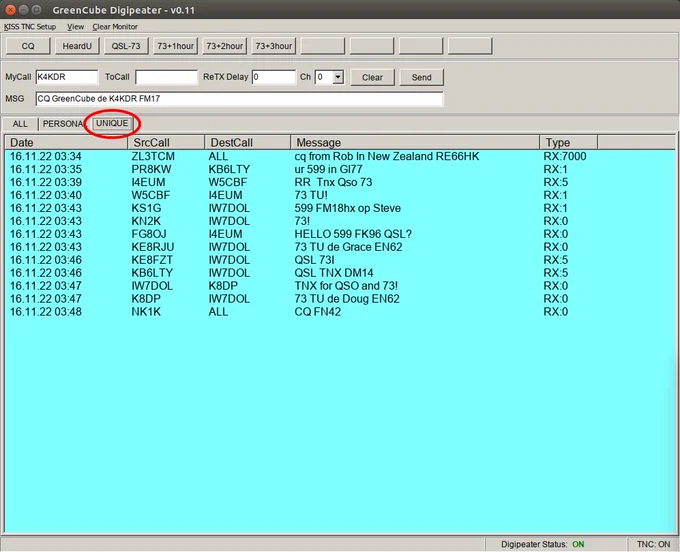Select the KE8RJU source call cell
680x552 pixels.
153,247
